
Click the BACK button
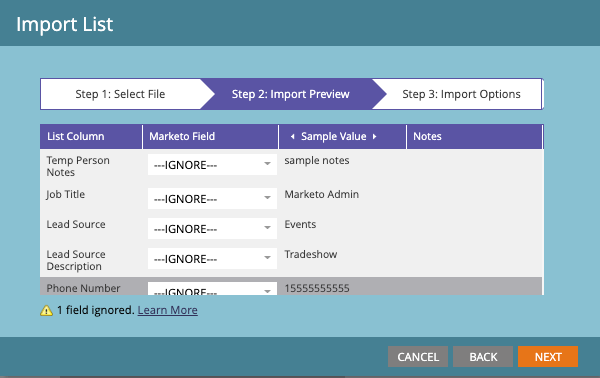point(483,357)
